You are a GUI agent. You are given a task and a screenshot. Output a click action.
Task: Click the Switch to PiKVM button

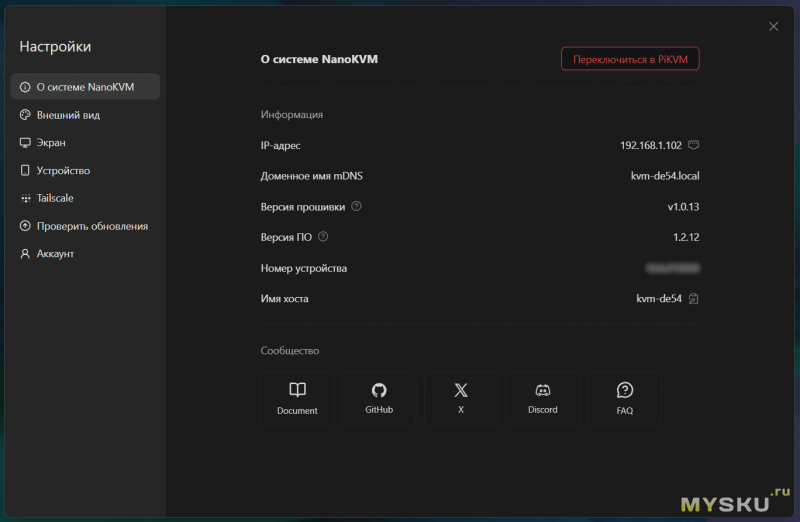pos(630,59)
